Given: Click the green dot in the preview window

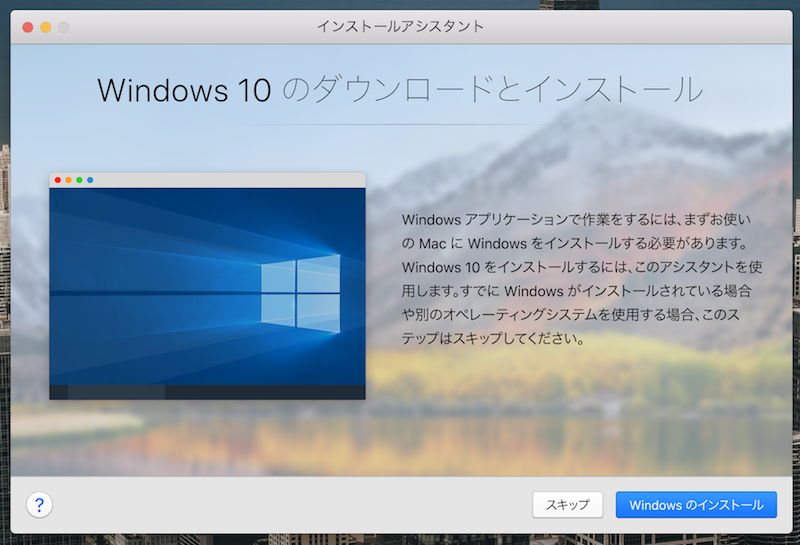Looking at the screenshot, I should [x=79, y=180].
